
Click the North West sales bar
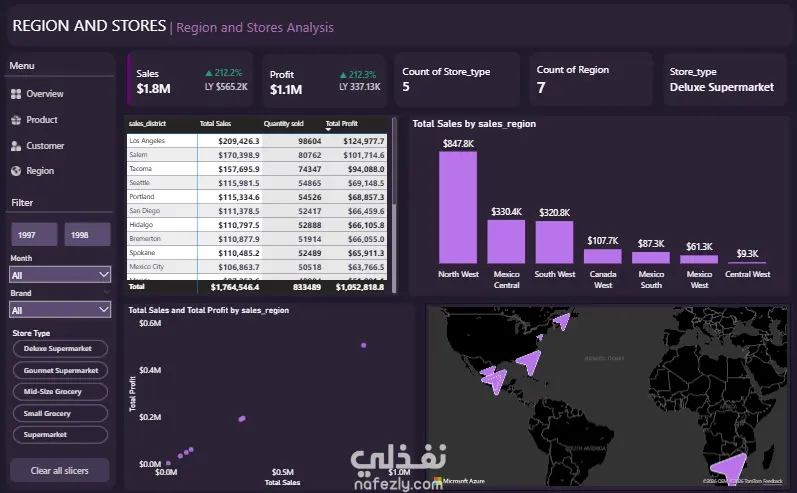458,207
